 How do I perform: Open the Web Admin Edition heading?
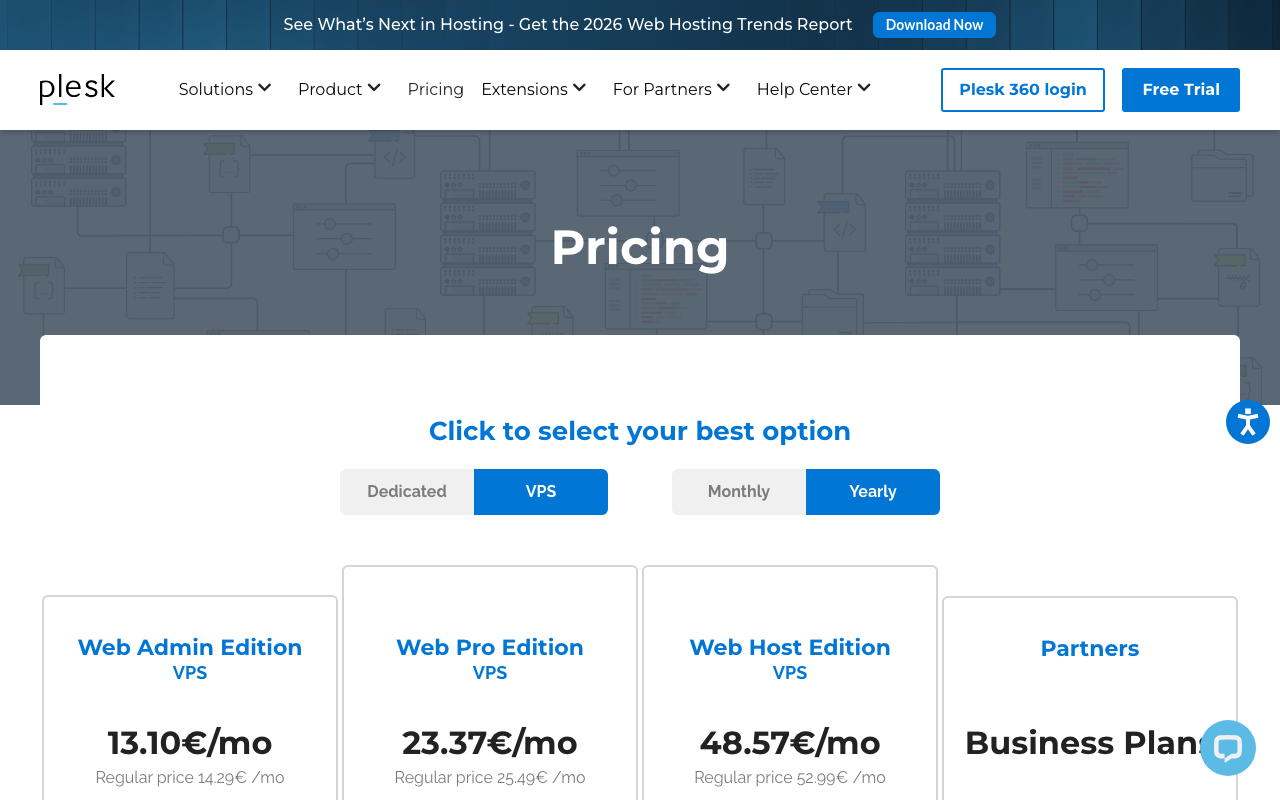(x=190, y=647)
